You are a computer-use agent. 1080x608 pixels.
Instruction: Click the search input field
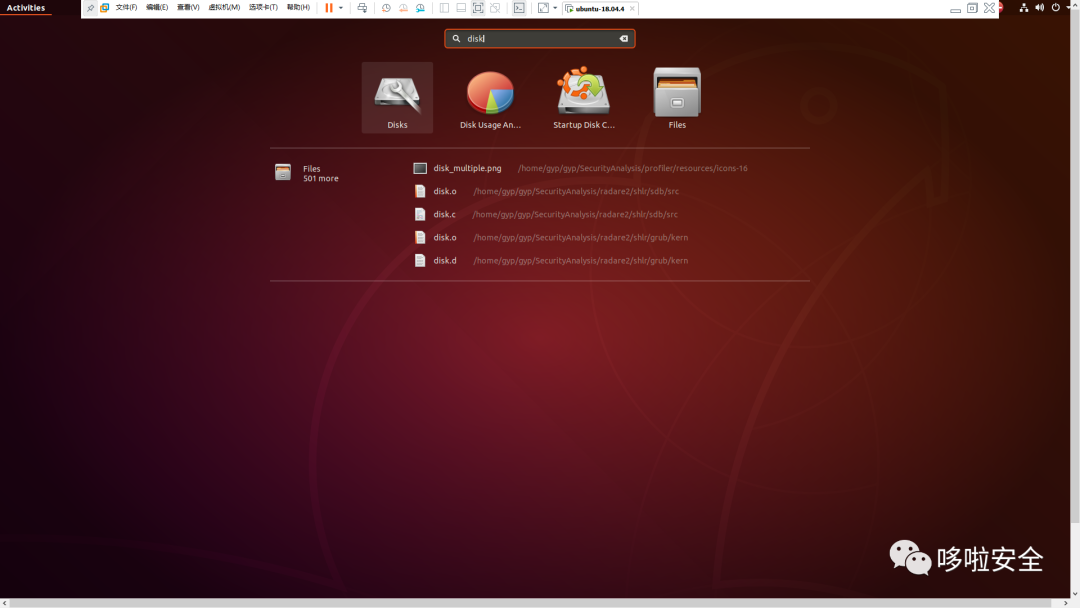(540, 39)
